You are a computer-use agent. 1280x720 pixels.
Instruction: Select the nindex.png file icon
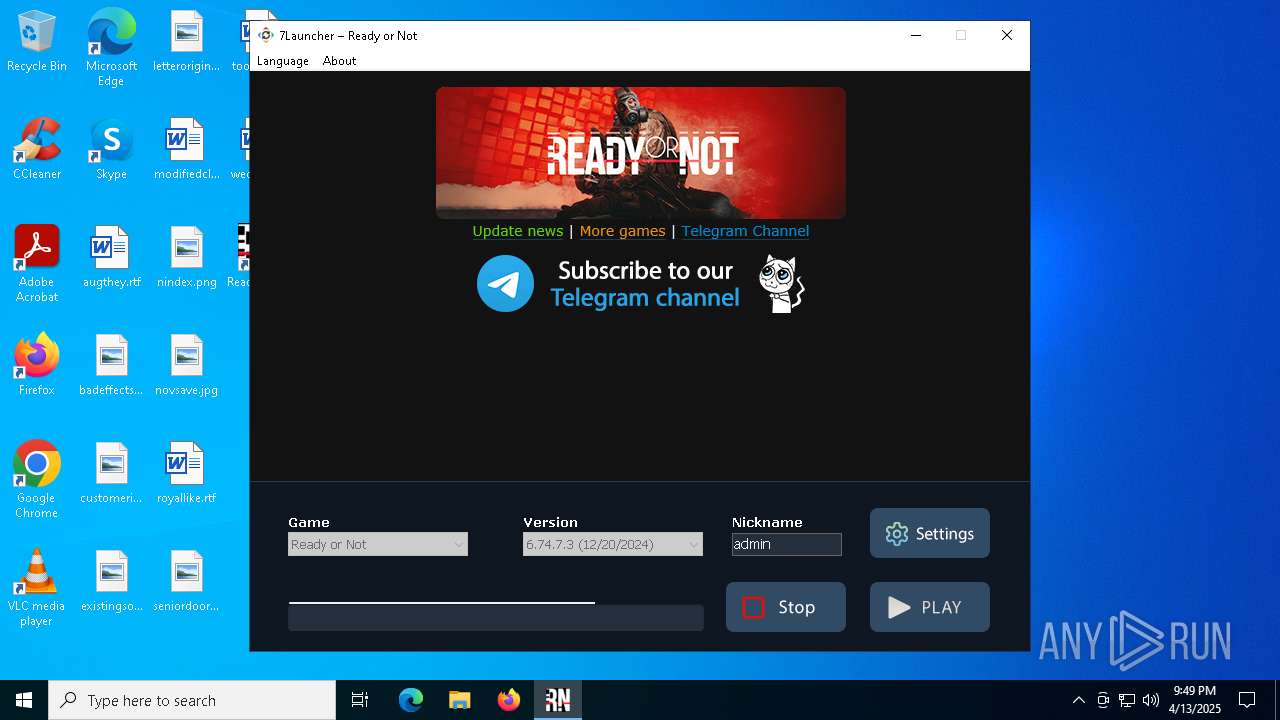187,257
